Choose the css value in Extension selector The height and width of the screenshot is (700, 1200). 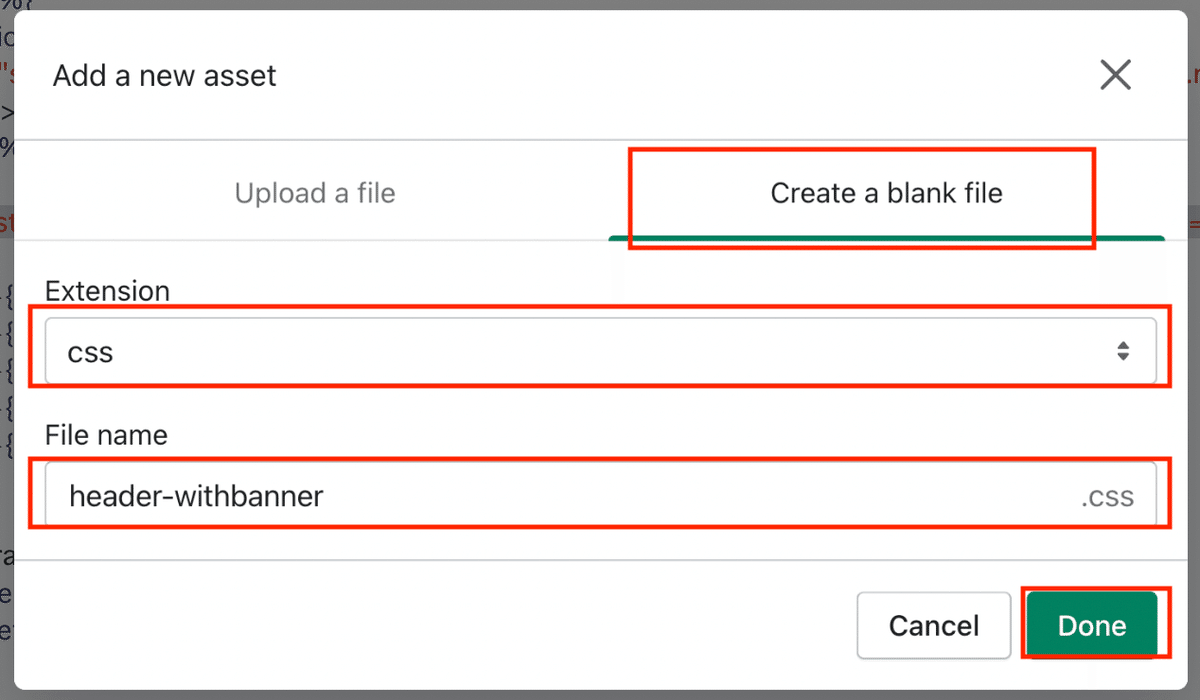click(90, 352)
